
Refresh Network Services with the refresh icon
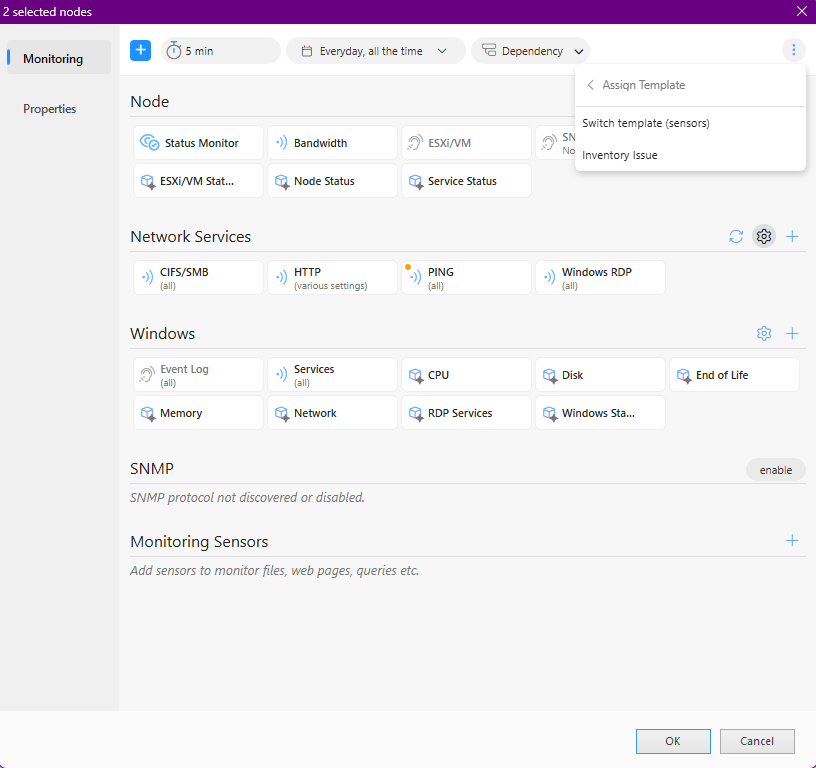point(735,236)
